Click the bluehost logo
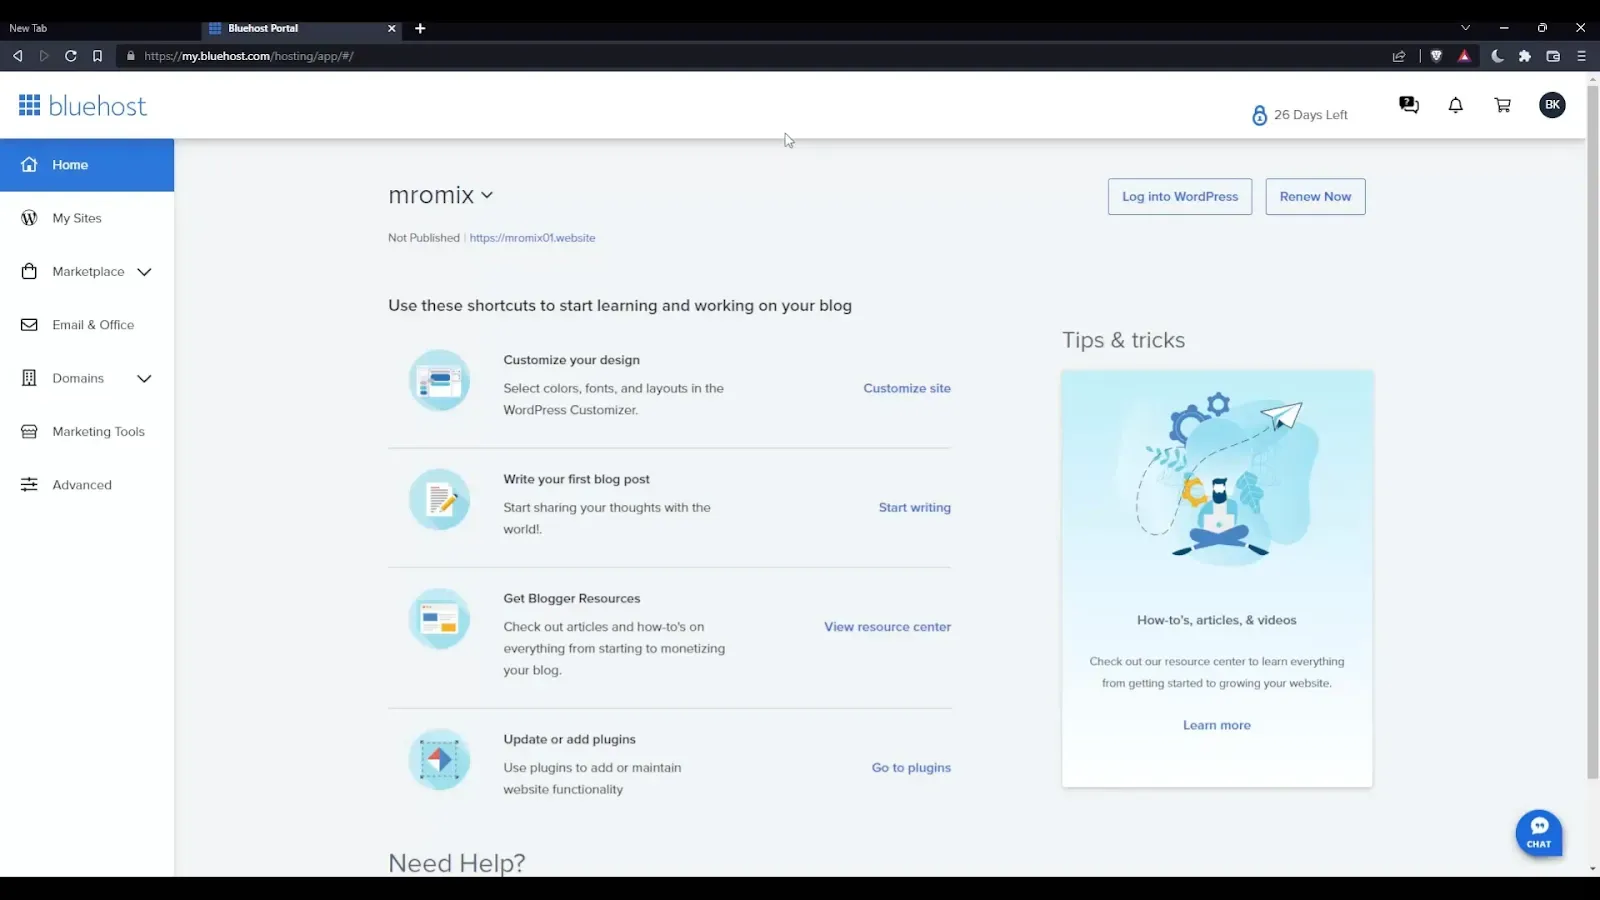This screenshot has width=1600, height=900. pos(83,106)
